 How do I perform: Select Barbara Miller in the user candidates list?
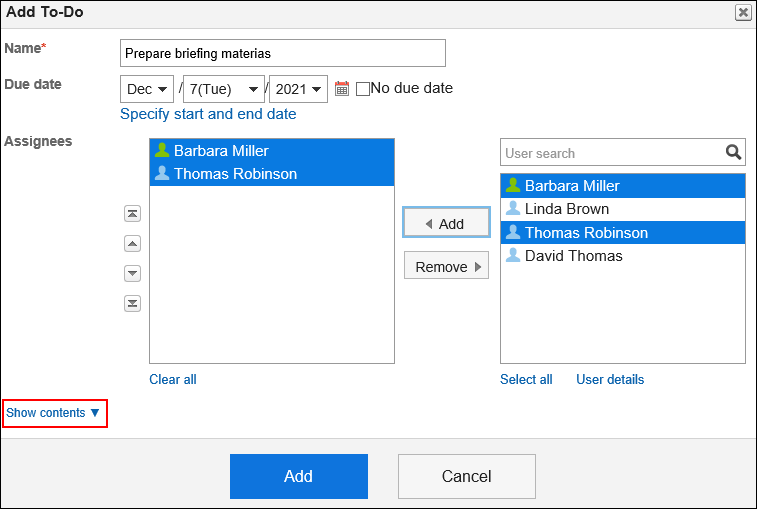click(x=623, y=186)
